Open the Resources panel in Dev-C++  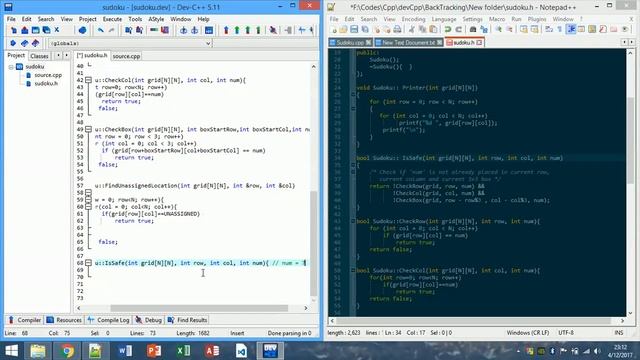coord(64,320)
